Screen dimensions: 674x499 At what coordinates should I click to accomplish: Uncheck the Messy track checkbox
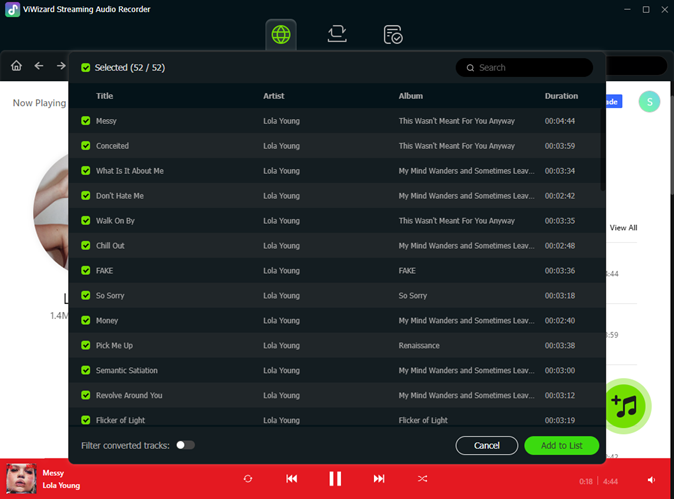pos(86,121)
